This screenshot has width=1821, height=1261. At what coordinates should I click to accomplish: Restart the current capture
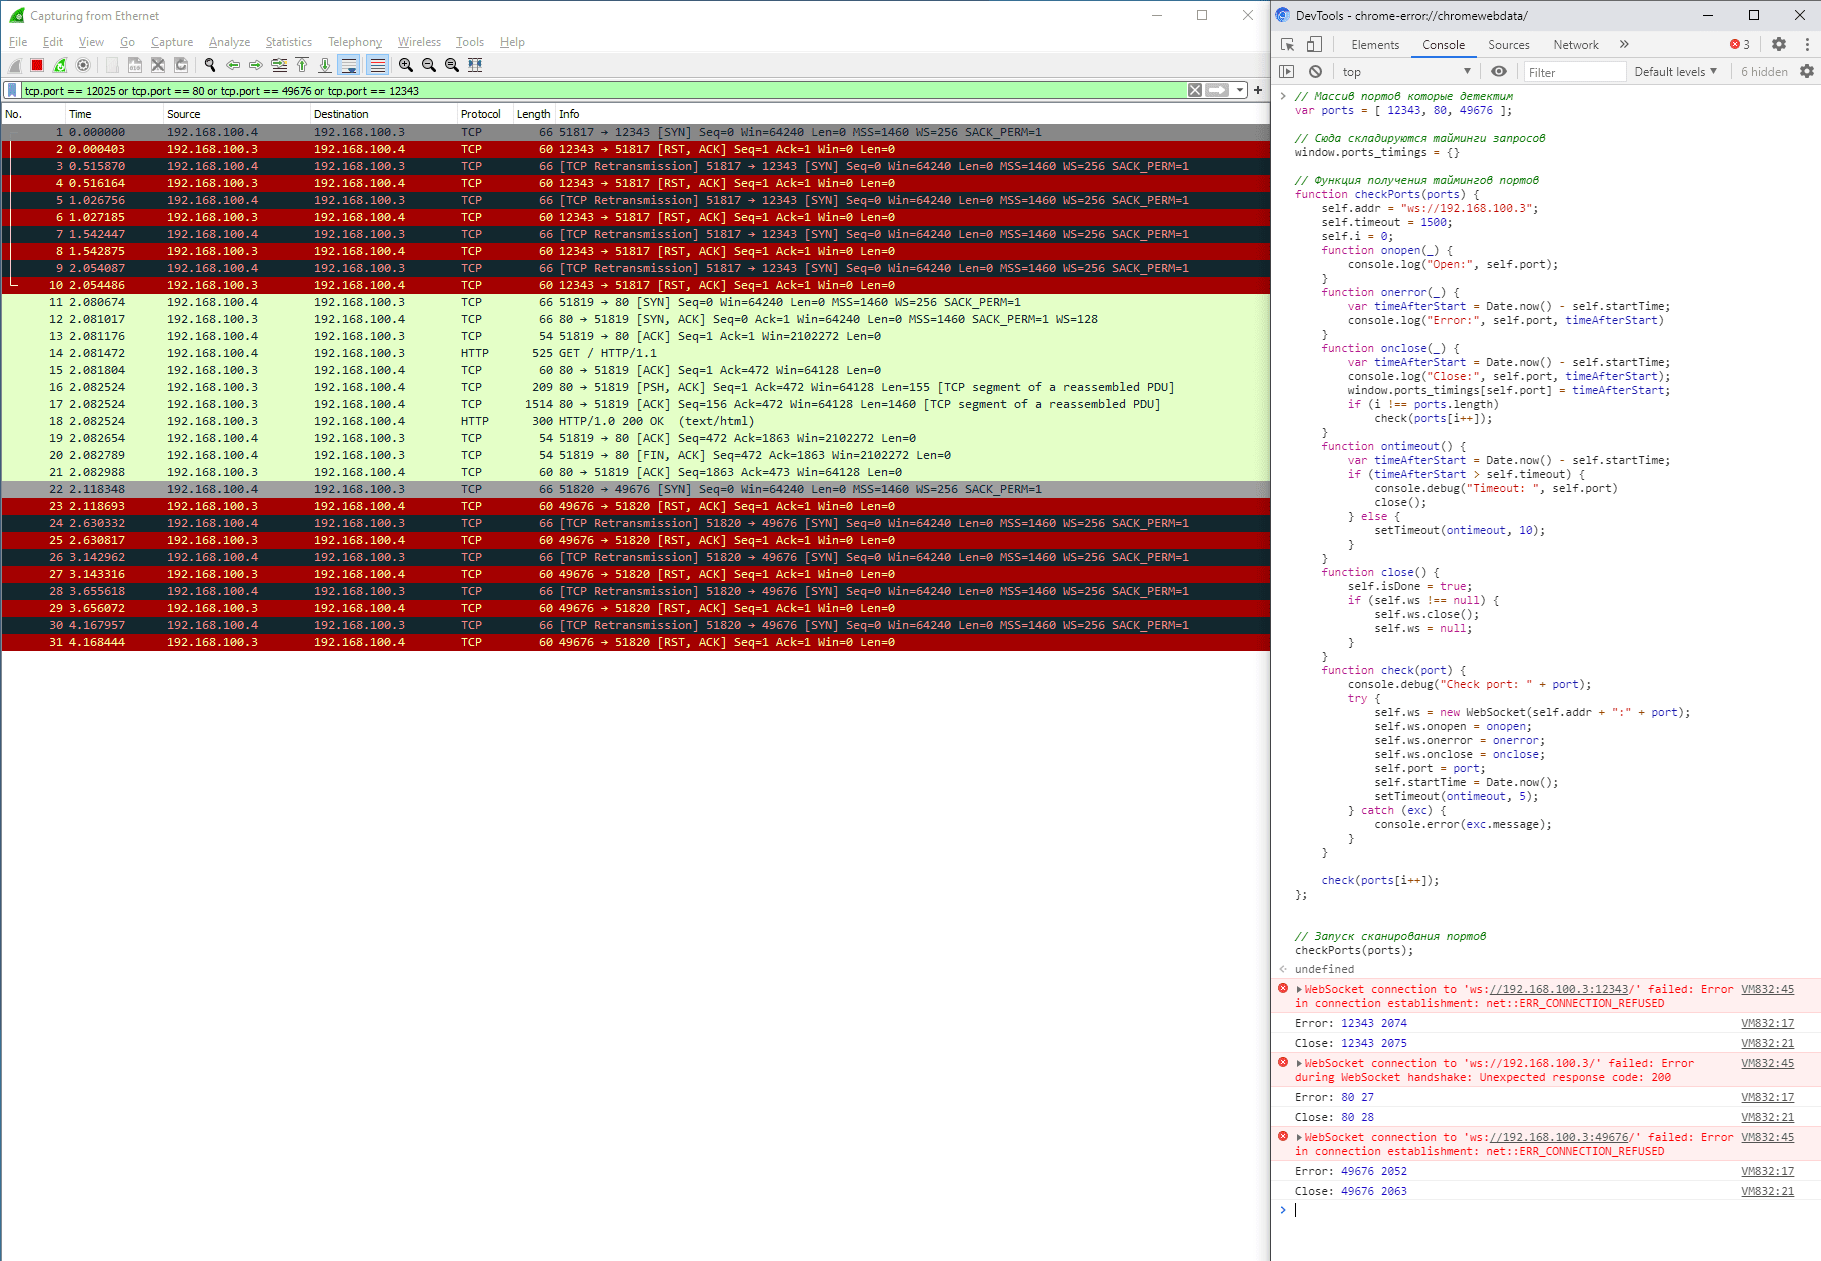pyautogui.click(x=60, y=65)
